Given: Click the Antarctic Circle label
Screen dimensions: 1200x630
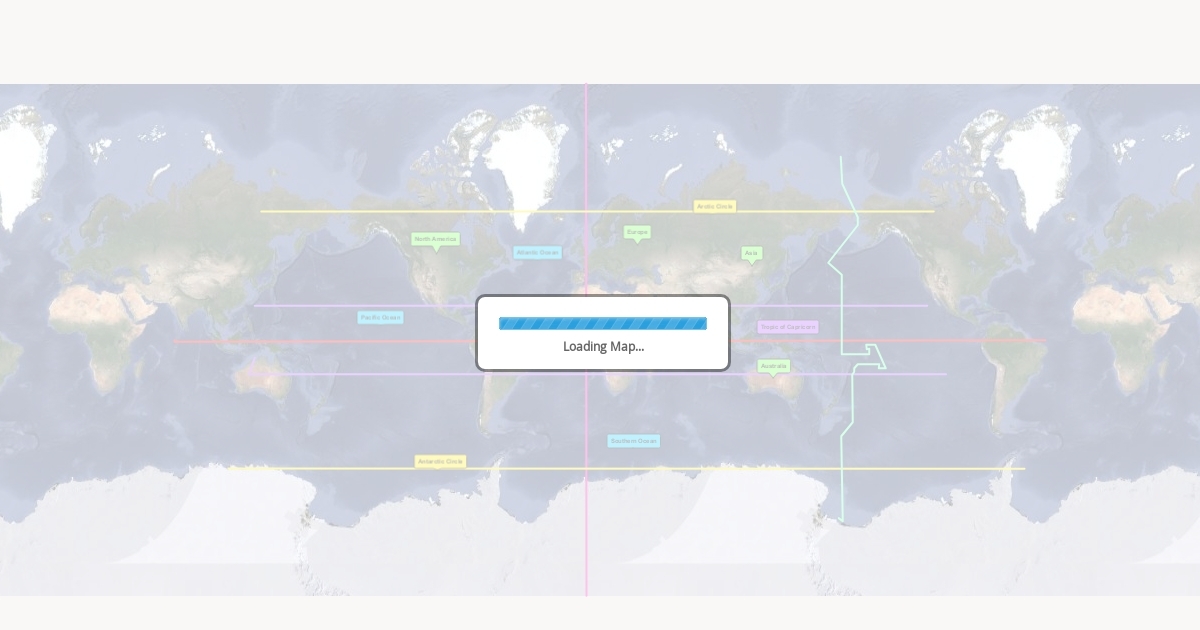Looking at the screenshot, I should [x=441, y=461].
